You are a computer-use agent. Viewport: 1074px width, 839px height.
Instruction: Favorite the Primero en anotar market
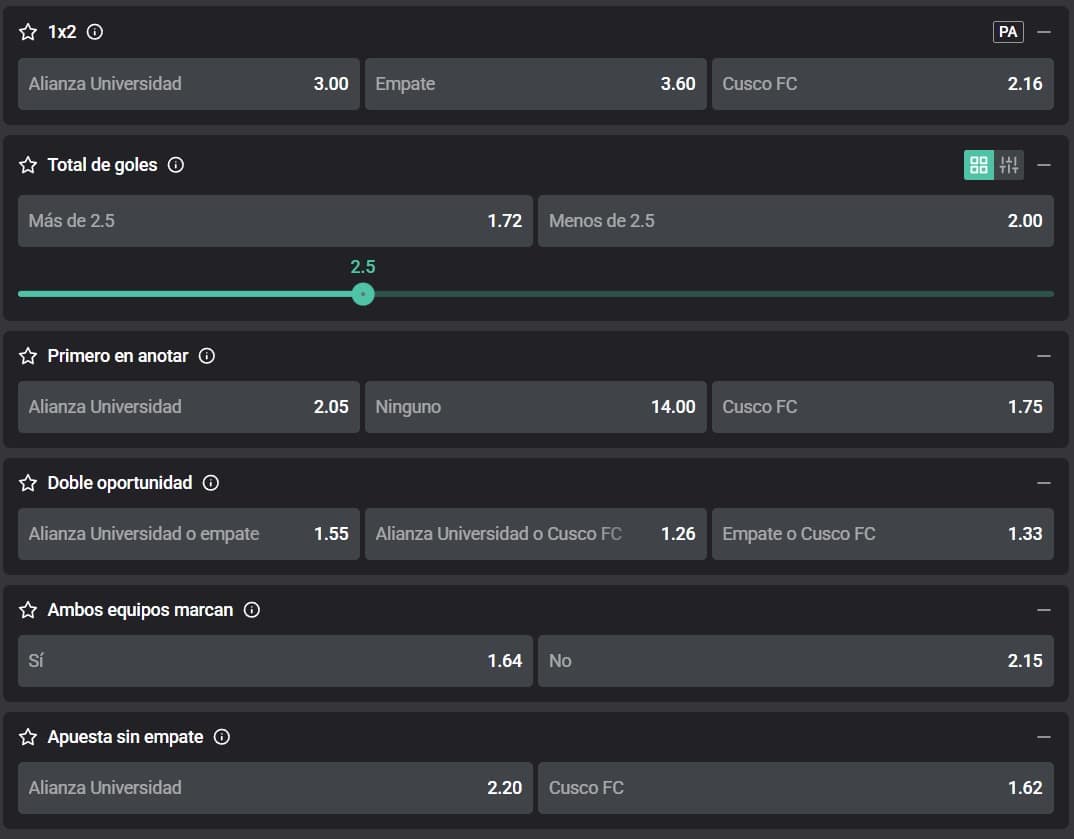[x=28, y=356]
